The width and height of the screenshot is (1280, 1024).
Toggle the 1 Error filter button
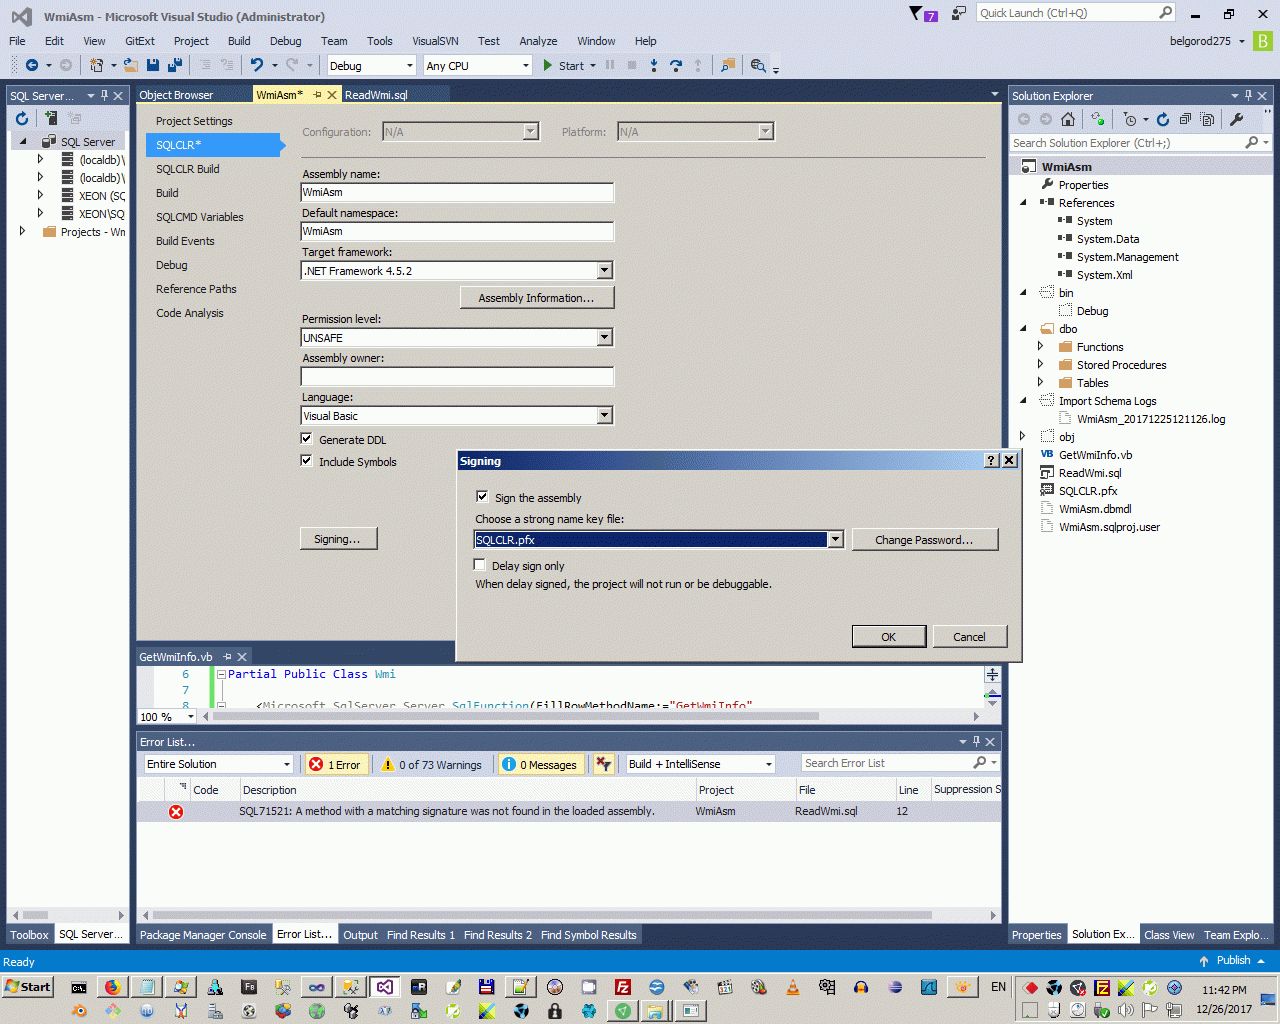[x=335, y=765]
